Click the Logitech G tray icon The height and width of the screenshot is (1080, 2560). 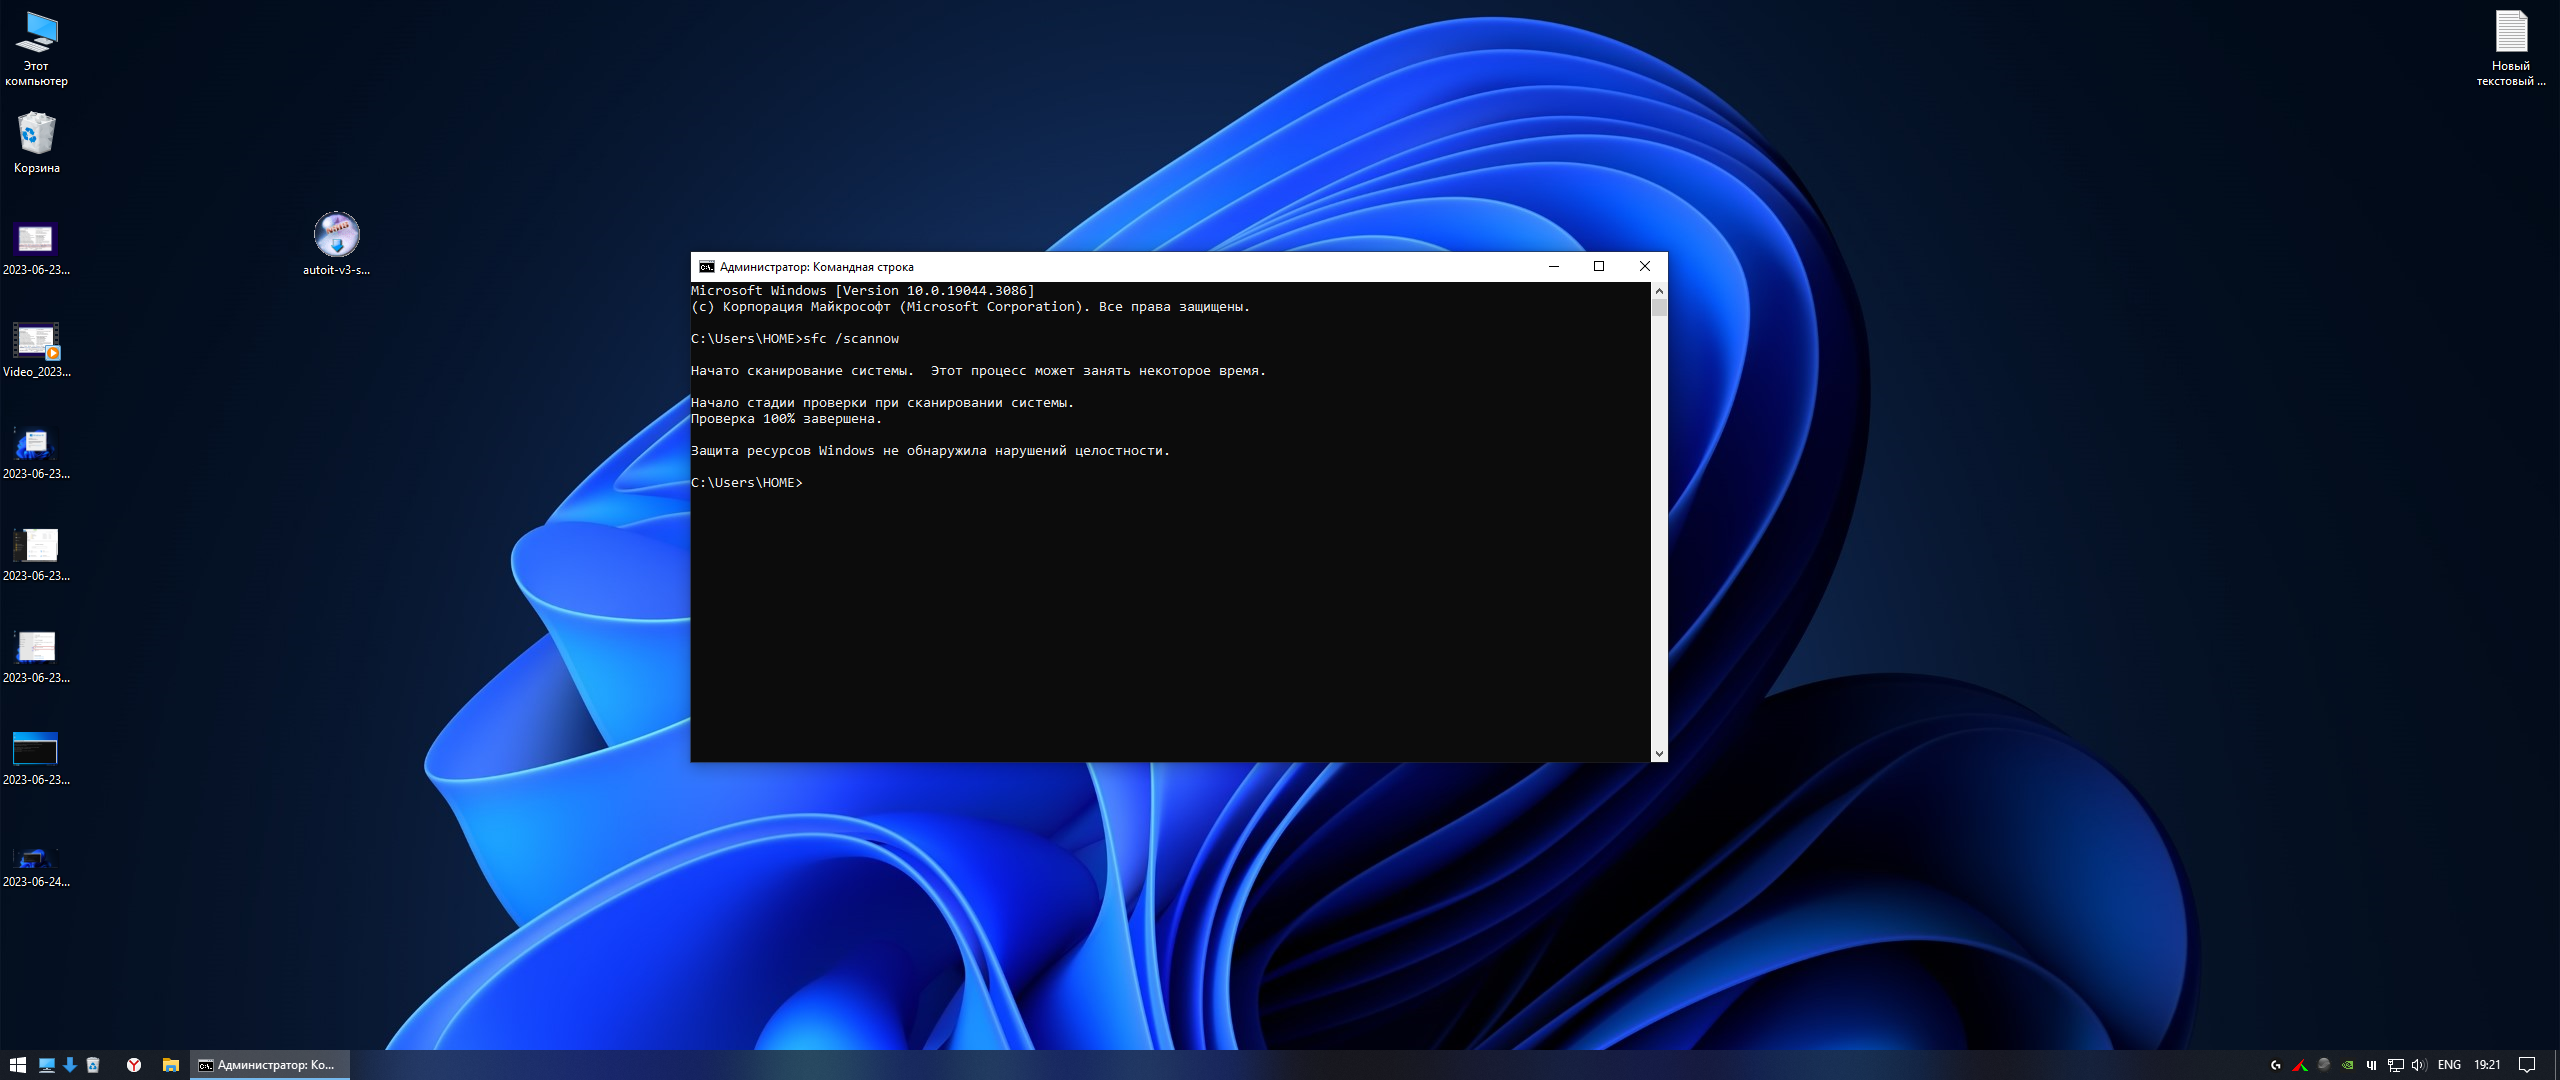click(2275, 1065)
